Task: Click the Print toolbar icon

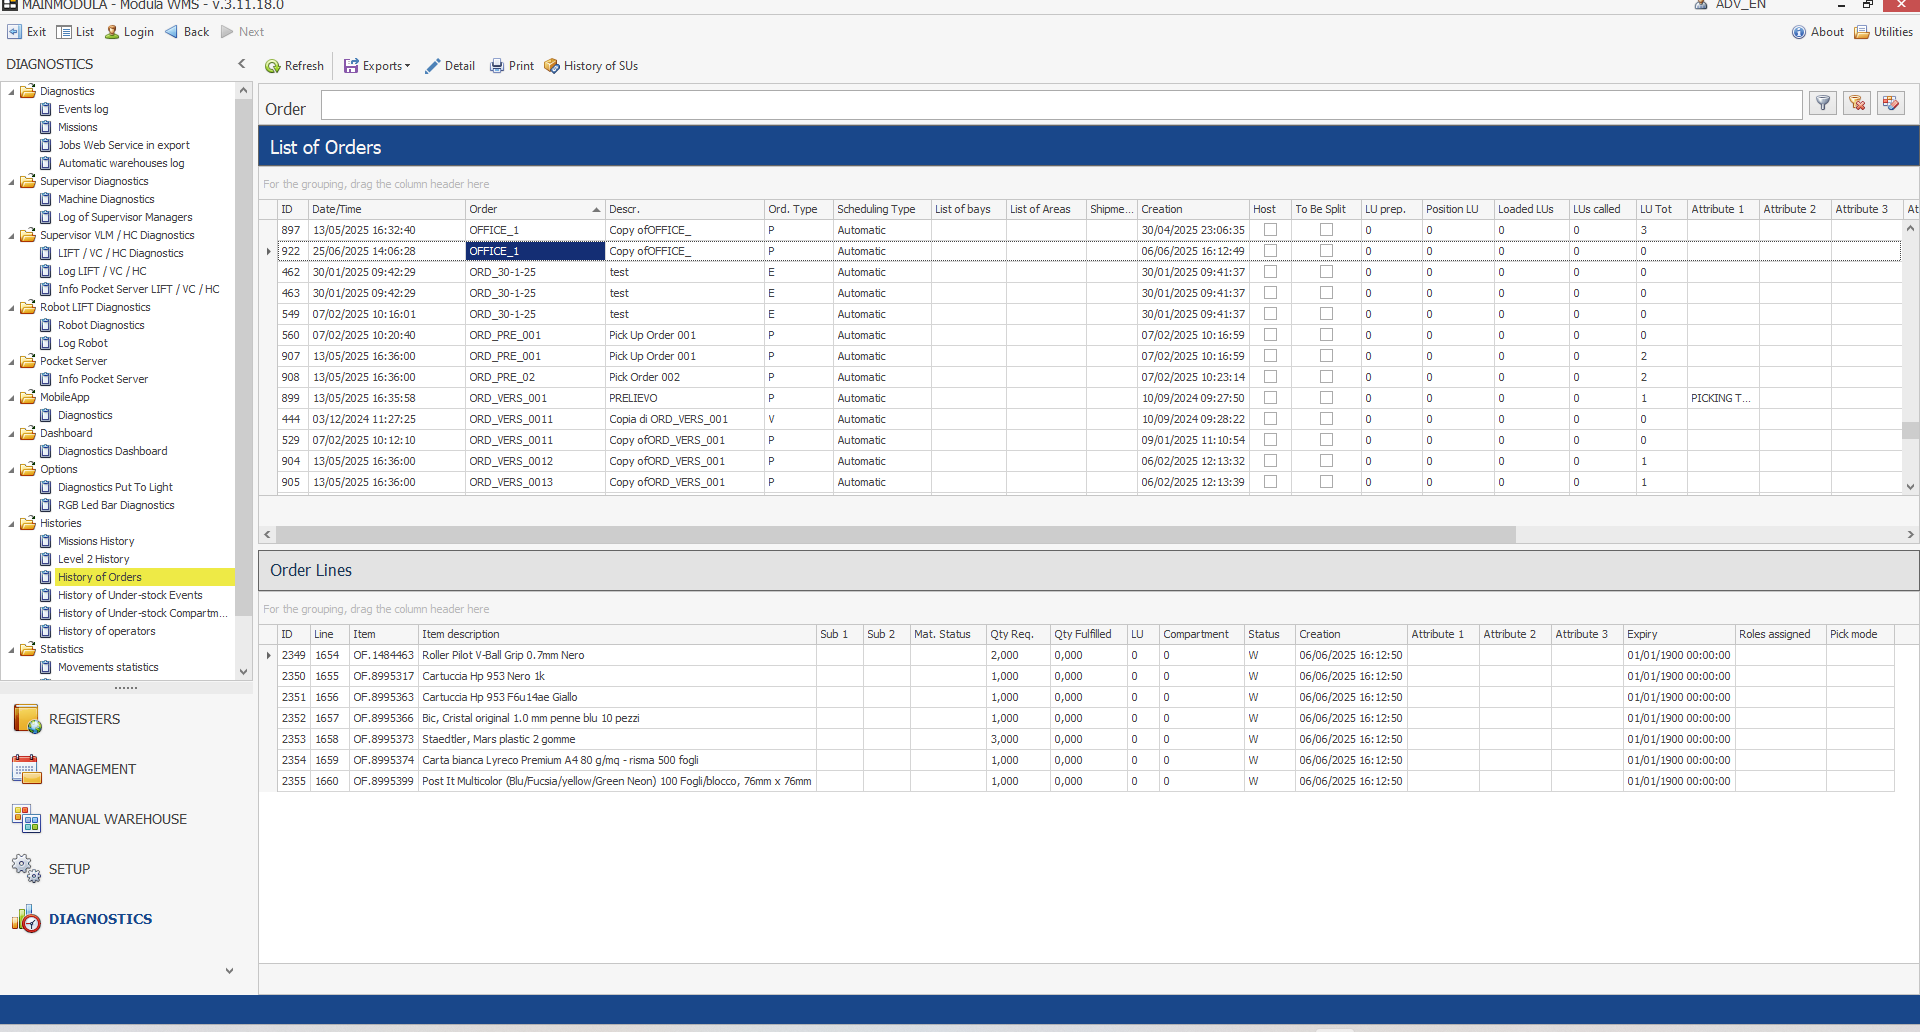Action: point(496,66)
